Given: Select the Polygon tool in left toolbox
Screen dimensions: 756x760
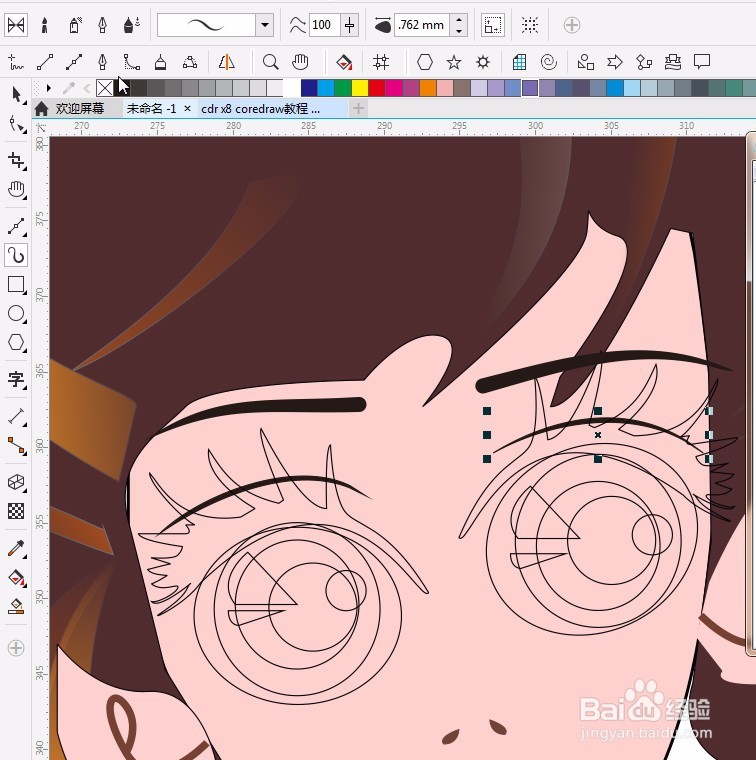Looking at the screenshot, I should click(16, 343).
